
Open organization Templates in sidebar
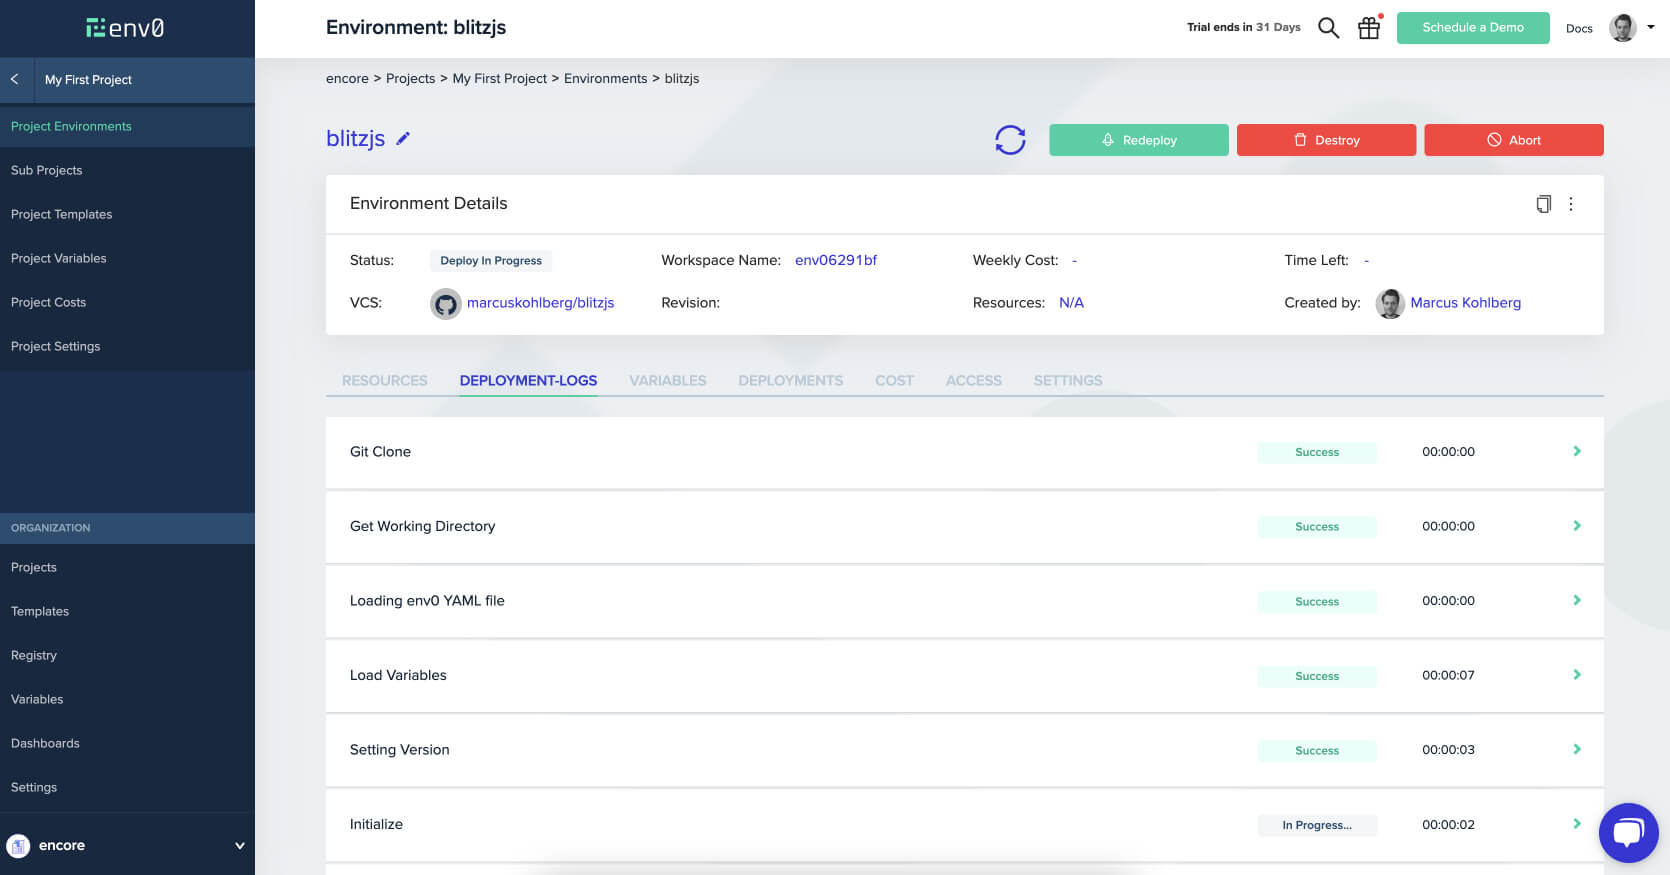click(127, 611)
